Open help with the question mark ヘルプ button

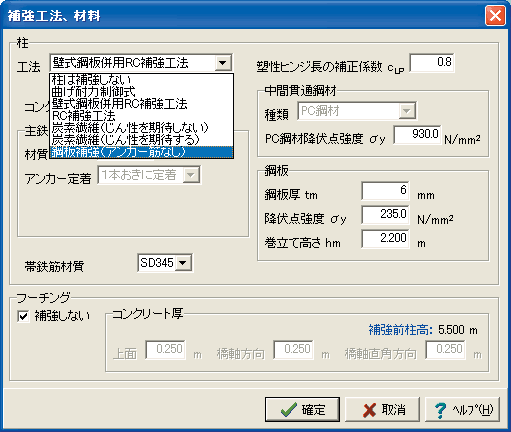(463, 409)
